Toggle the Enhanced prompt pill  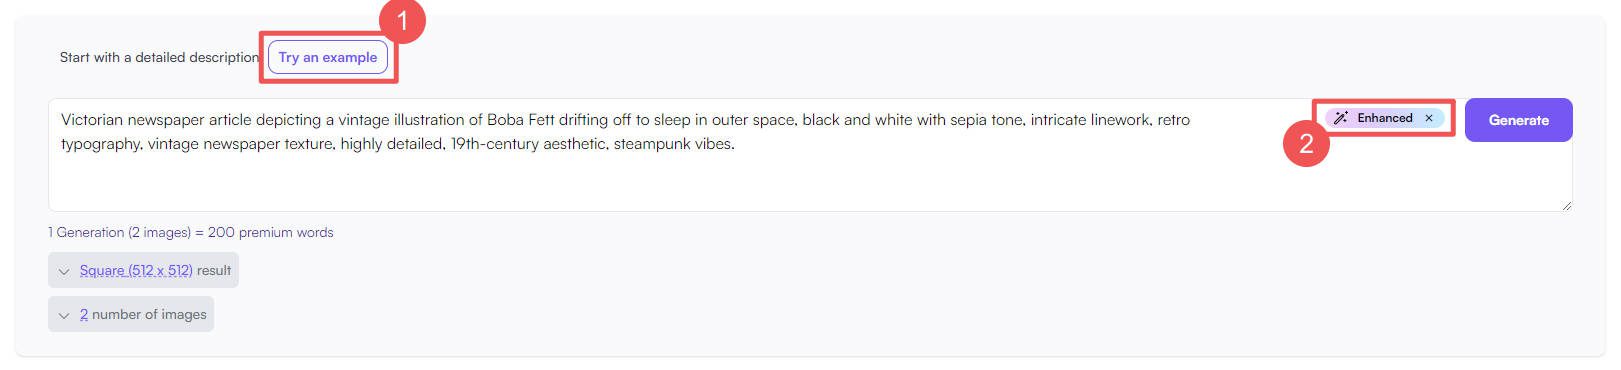[1385, 118]
